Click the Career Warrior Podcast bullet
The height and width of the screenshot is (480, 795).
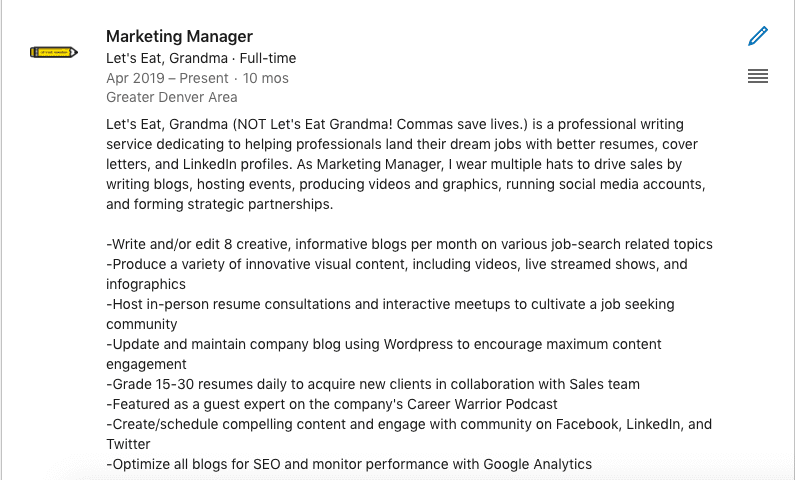coord(332,404)
